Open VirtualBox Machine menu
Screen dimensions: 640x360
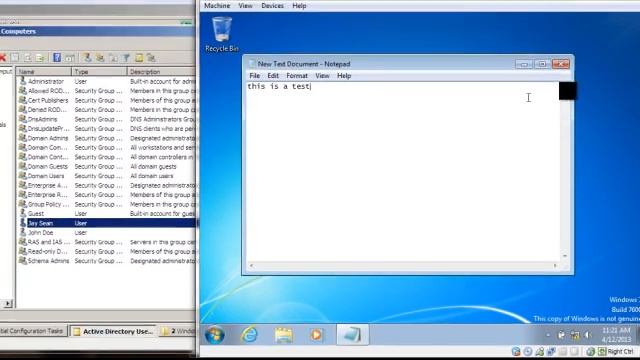pyautogui.click(x=217, y=6)
